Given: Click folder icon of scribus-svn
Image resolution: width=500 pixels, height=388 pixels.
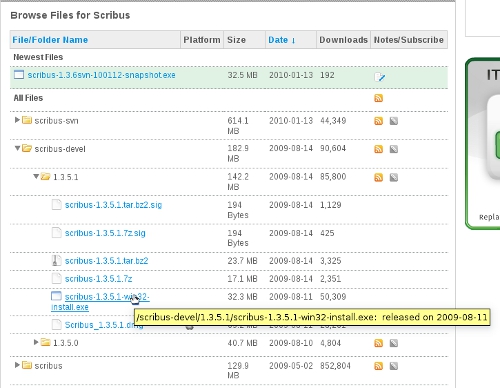Looking at the screenshot, I should point(27,120).
